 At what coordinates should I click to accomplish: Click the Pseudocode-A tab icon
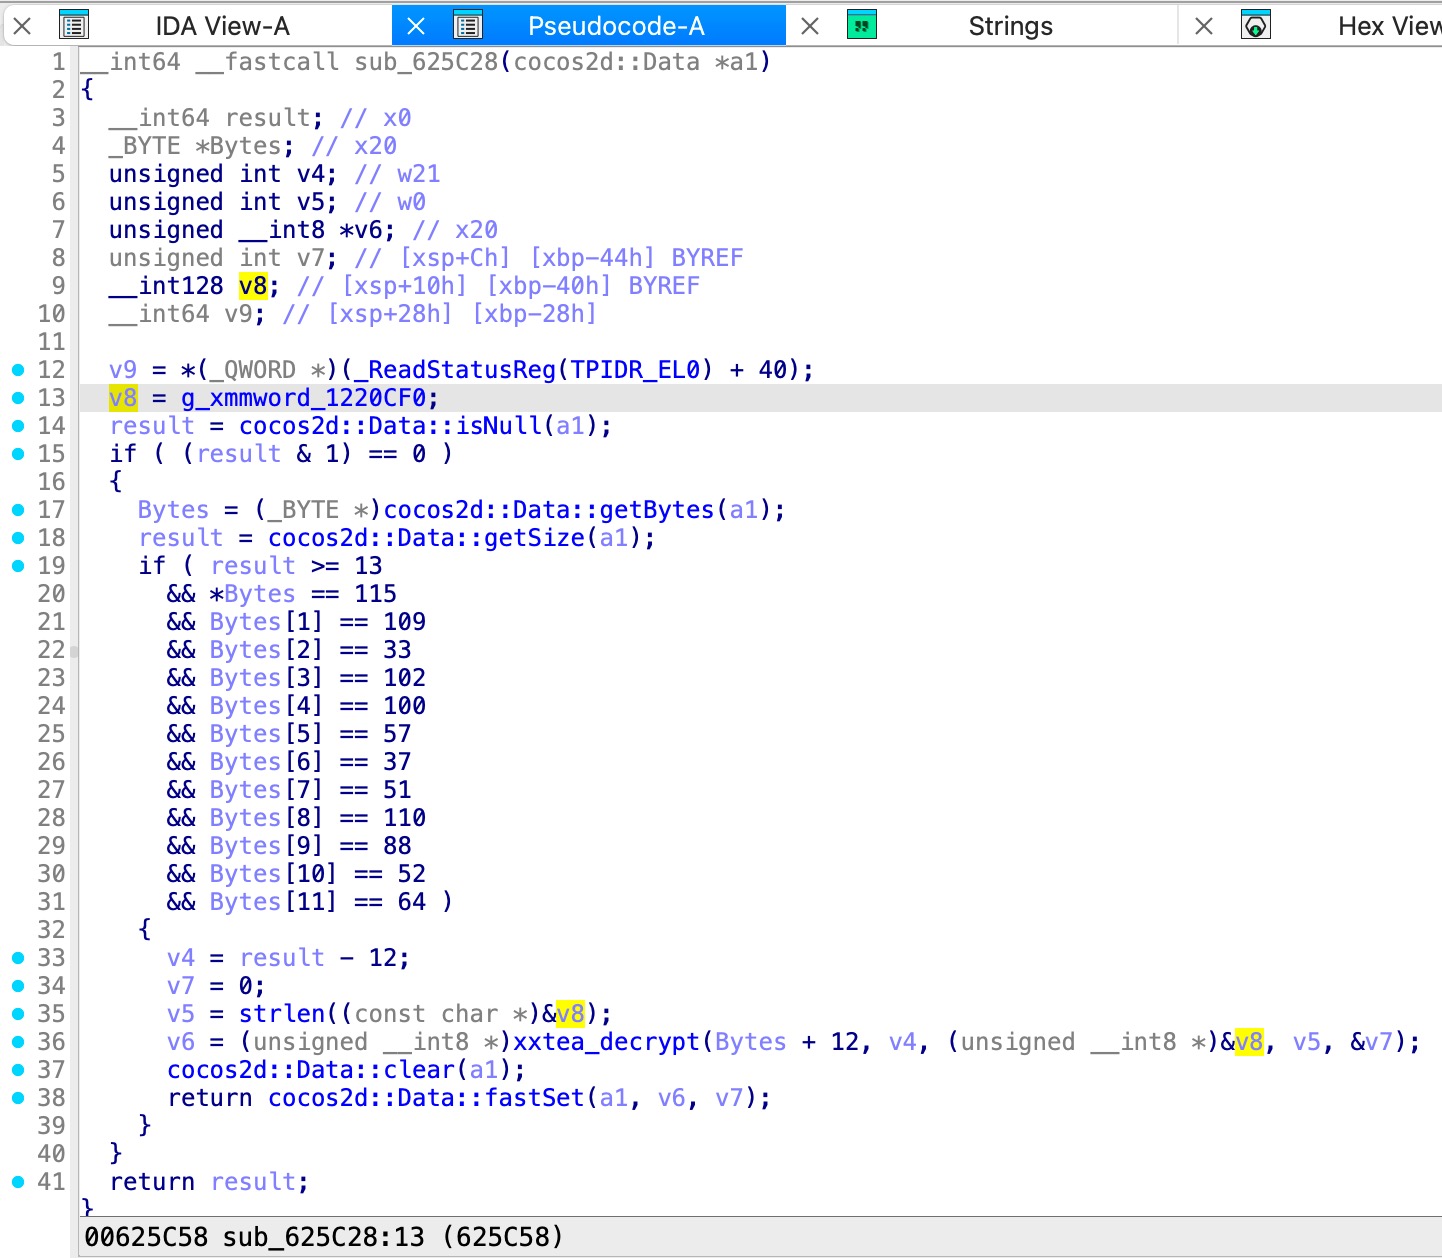(468, 25)
